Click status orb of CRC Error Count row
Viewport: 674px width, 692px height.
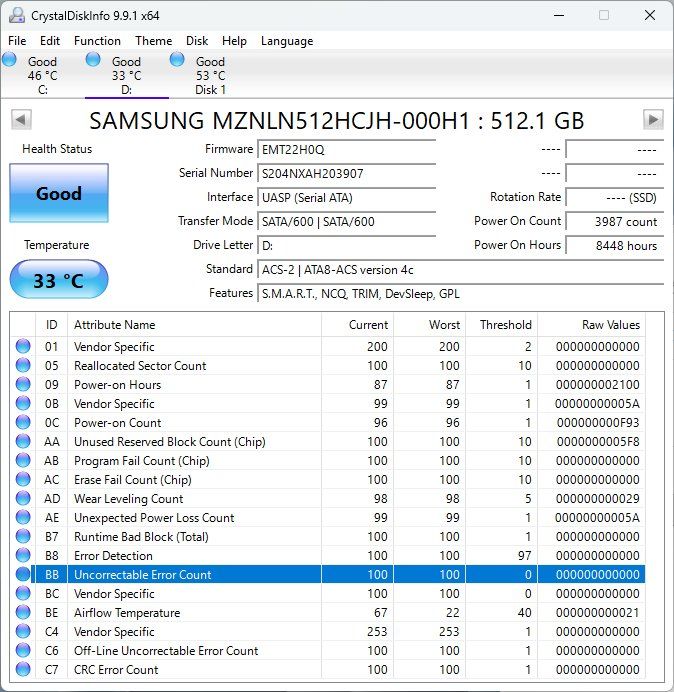[x=23, y=669]
